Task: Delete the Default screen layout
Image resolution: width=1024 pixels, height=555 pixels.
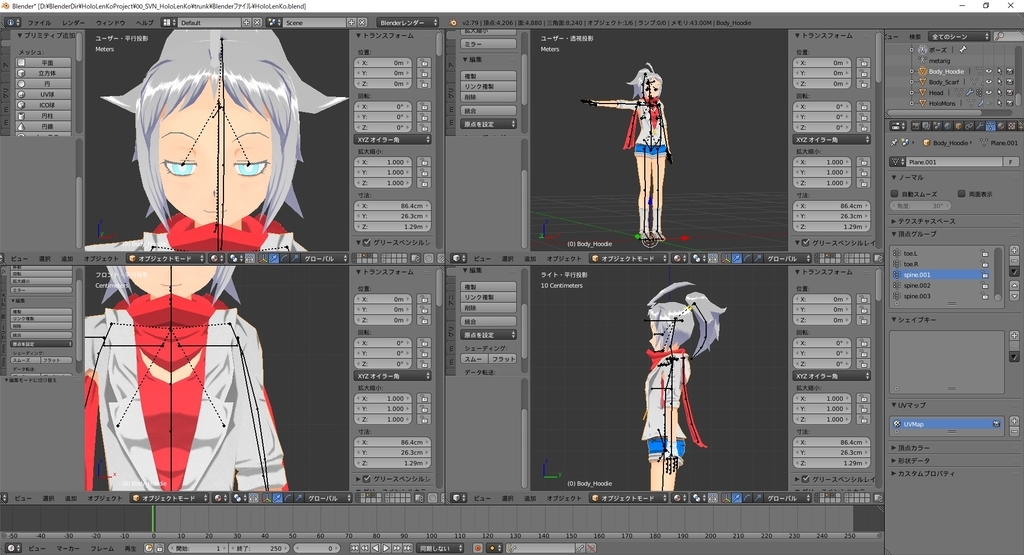Action: pos(257,22)
